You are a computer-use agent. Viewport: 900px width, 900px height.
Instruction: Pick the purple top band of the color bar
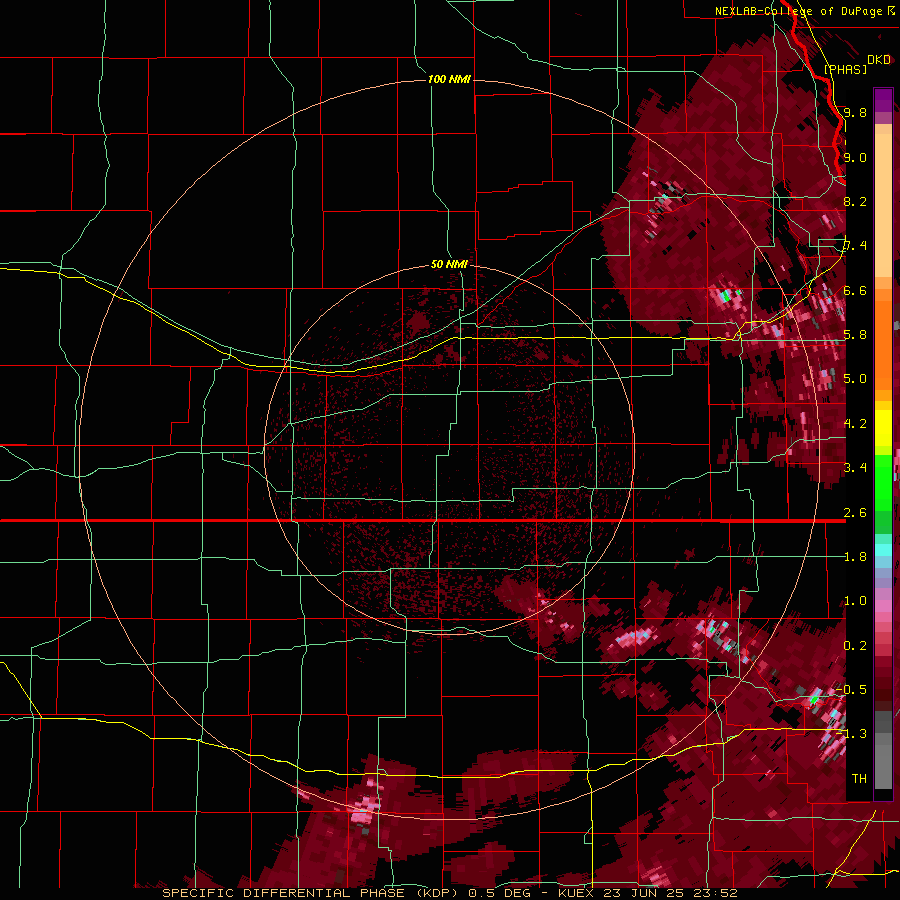pyautogui.click(x=883, y=100)
